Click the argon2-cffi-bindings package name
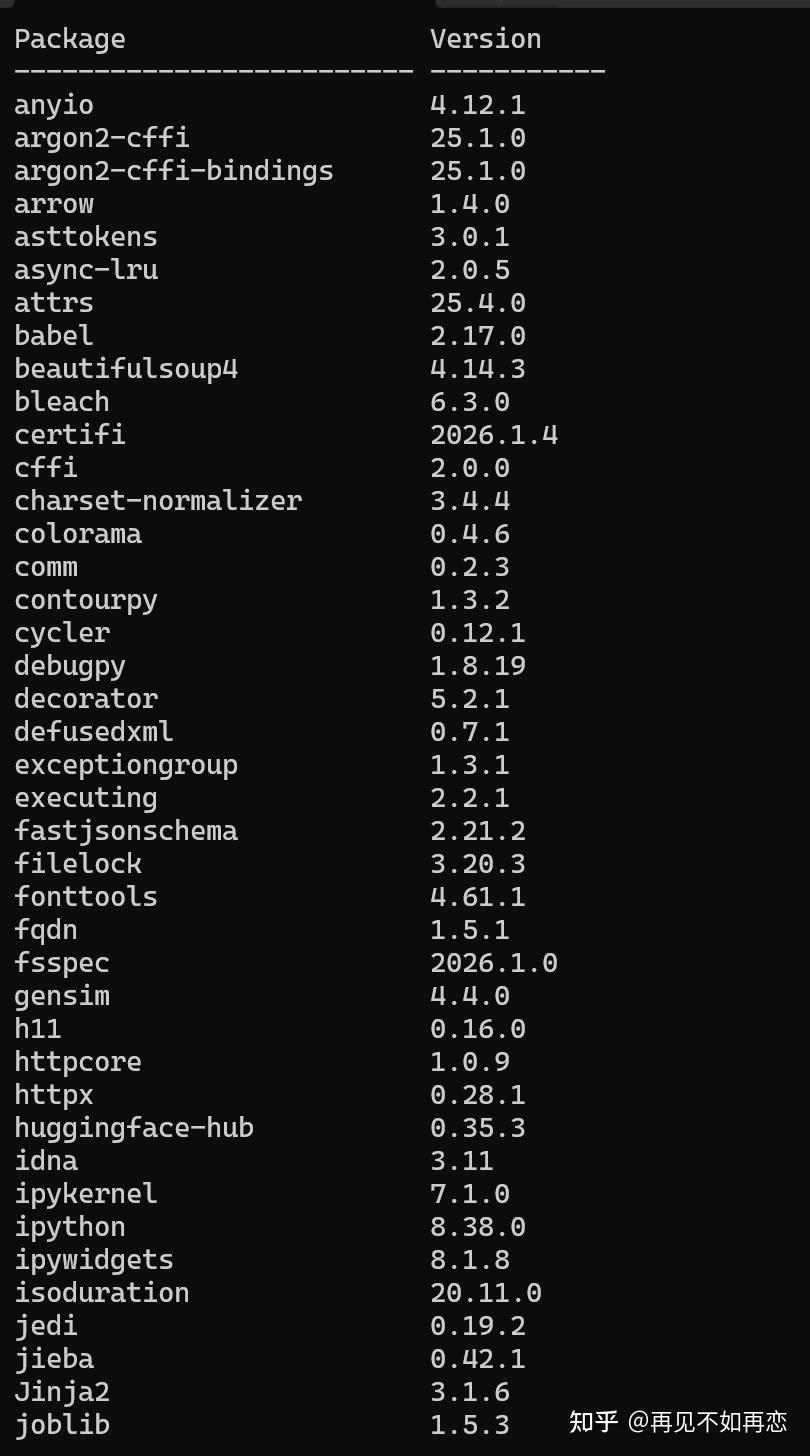810x1456 pixels. [174, 171]
